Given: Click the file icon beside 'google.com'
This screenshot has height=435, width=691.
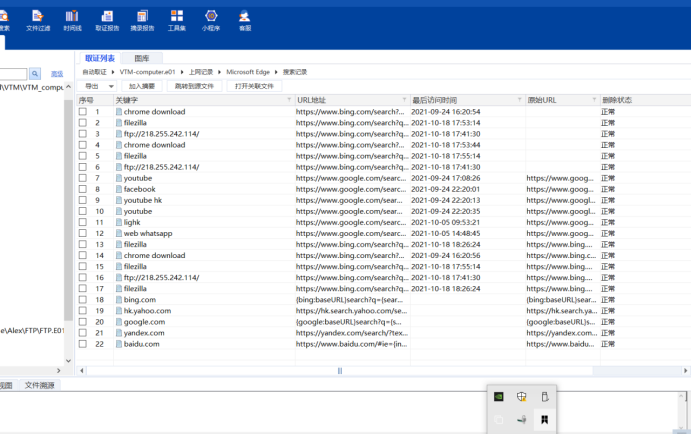Looking at the screenshot, I should click(x=119, y=322).
